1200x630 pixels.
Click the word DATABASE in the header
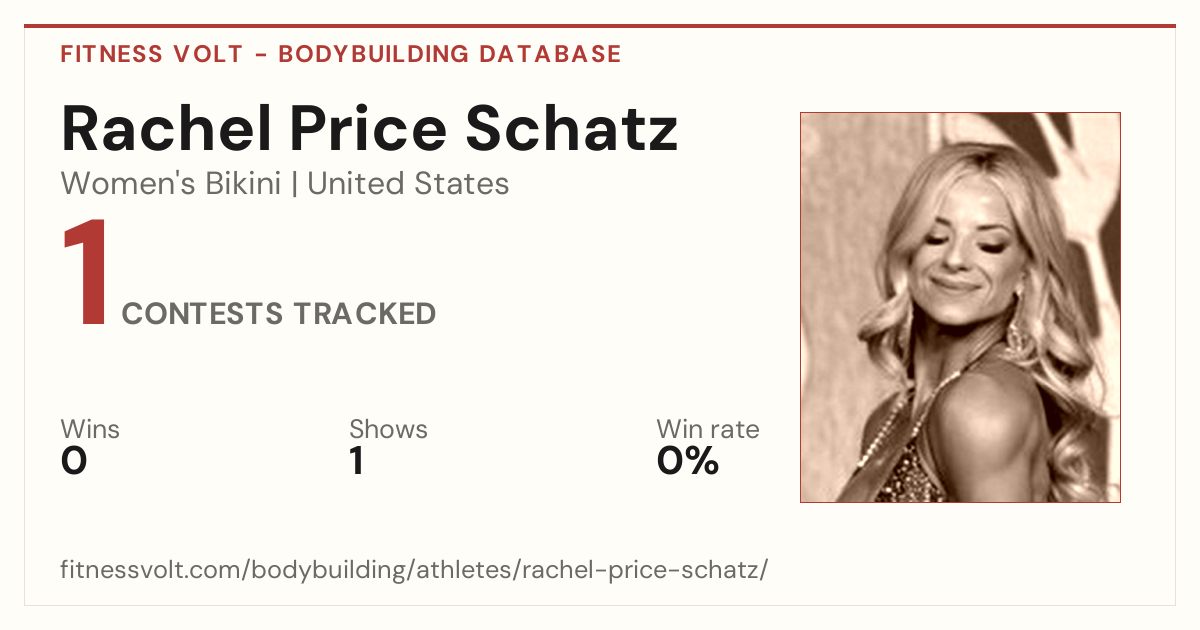pyautogui.click(x=551, y=54)
